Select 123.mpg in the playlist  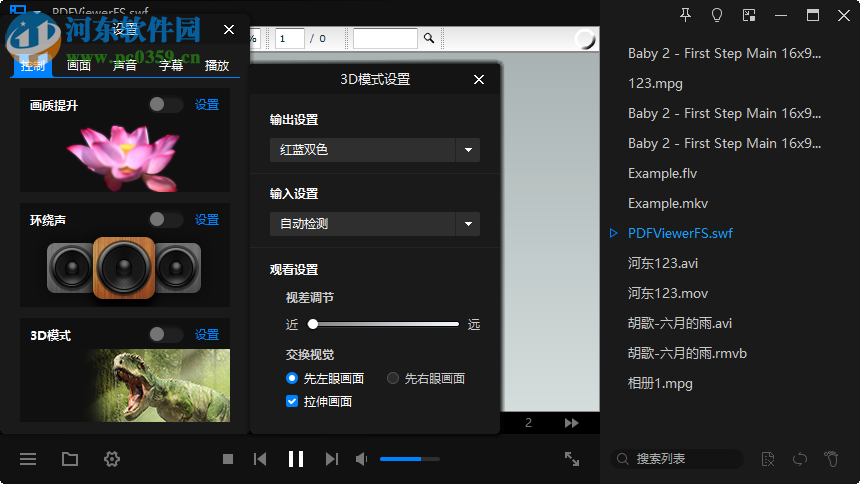(655, 83)
